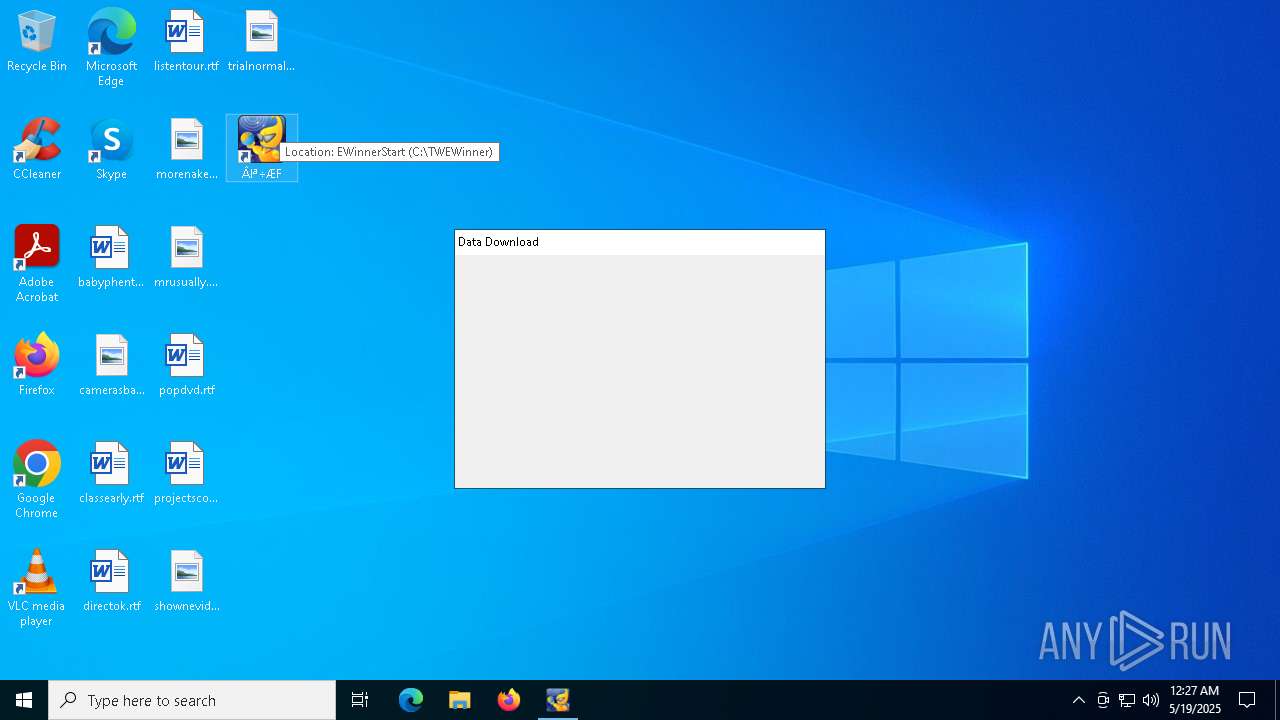Image resolution: width=1280 pixels, height=720 pixels.
Task: Click the Data Download window title
Action: coord(498,242)
